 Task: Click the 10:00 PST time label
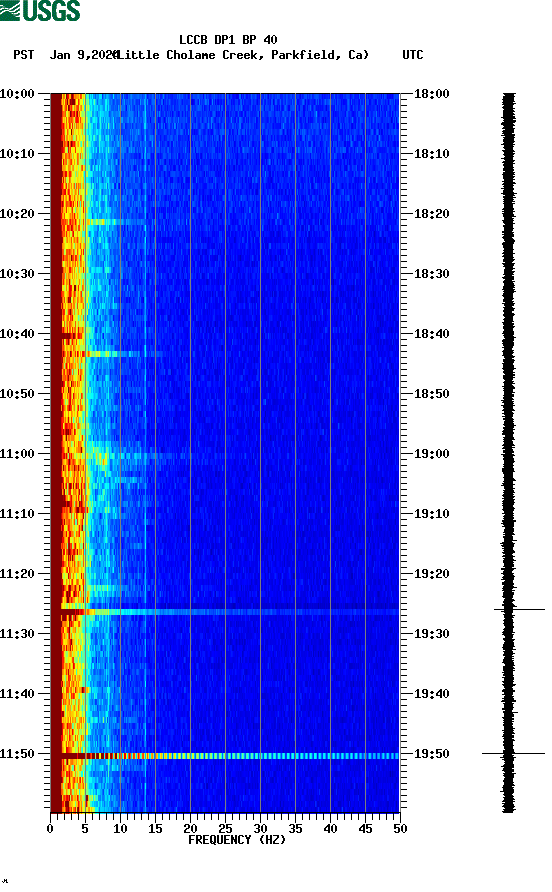point(17,94)
